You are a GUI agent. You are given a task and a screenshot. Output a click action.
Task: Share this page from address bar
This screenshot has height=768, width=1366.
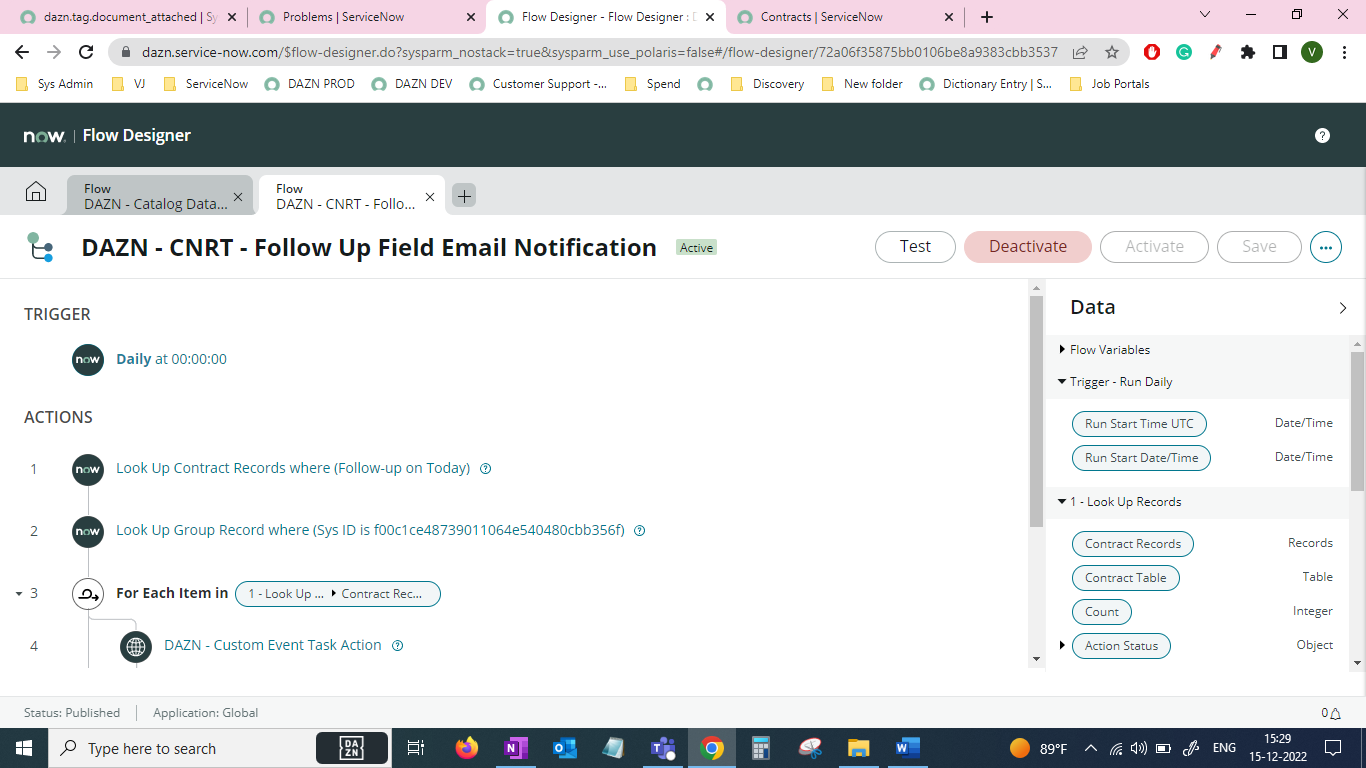[1080, 52]
